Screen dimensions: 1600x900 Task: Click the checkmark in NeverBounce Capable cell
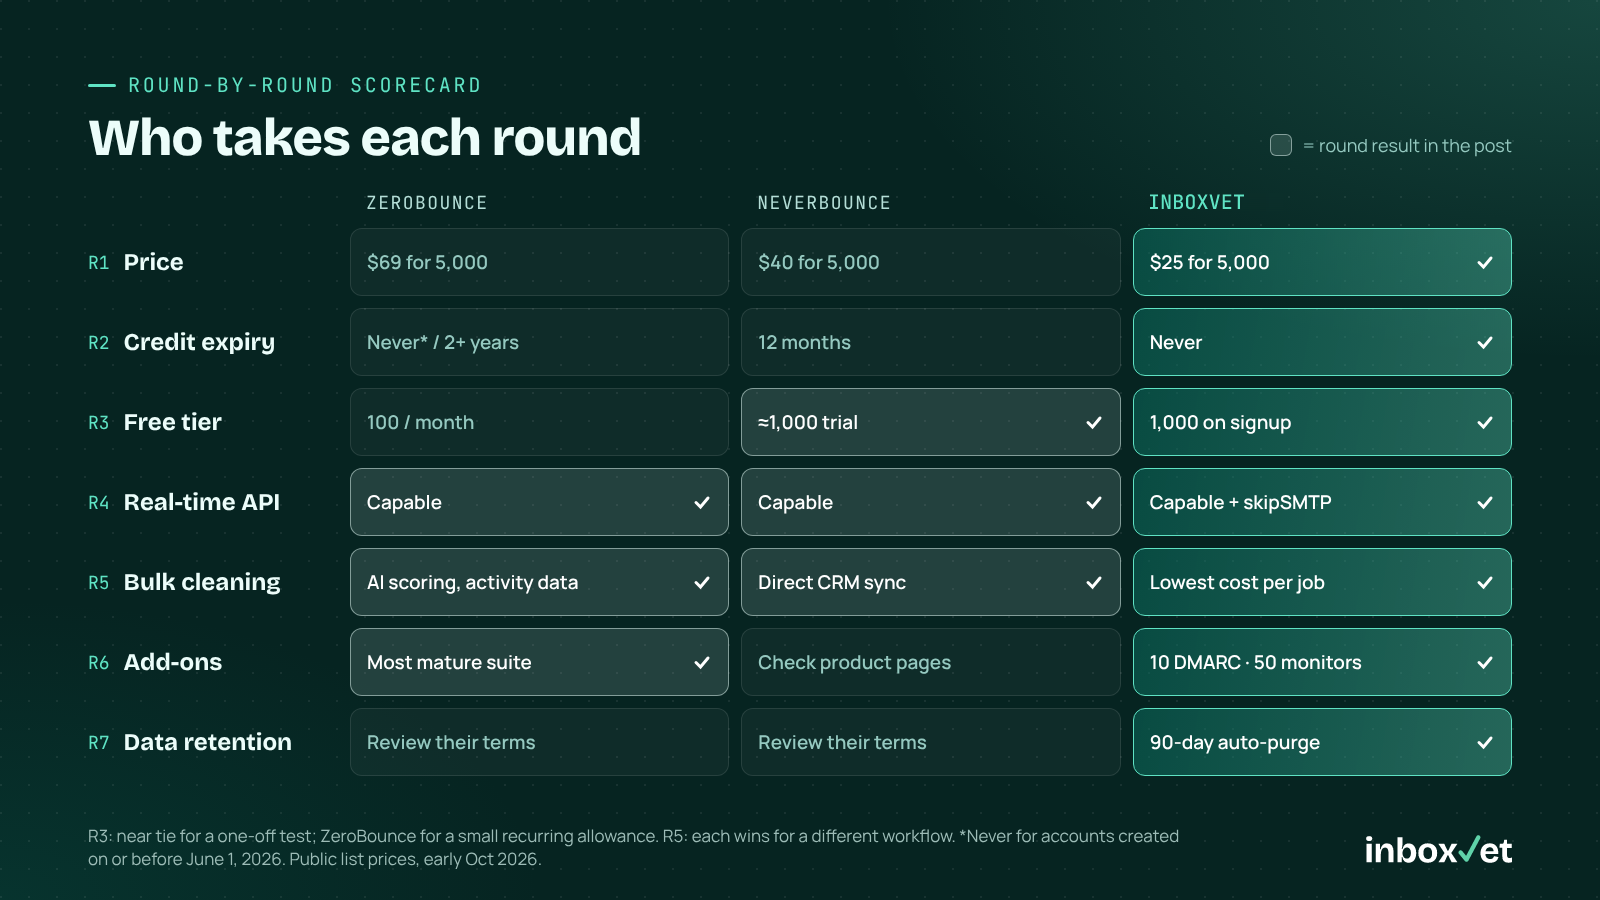pos(1094,503)
